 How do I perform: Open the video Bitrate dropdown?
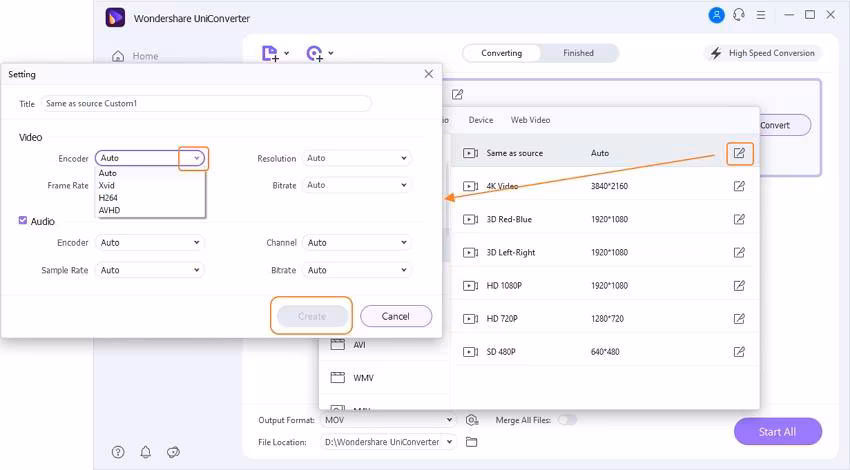click(356, 185)
